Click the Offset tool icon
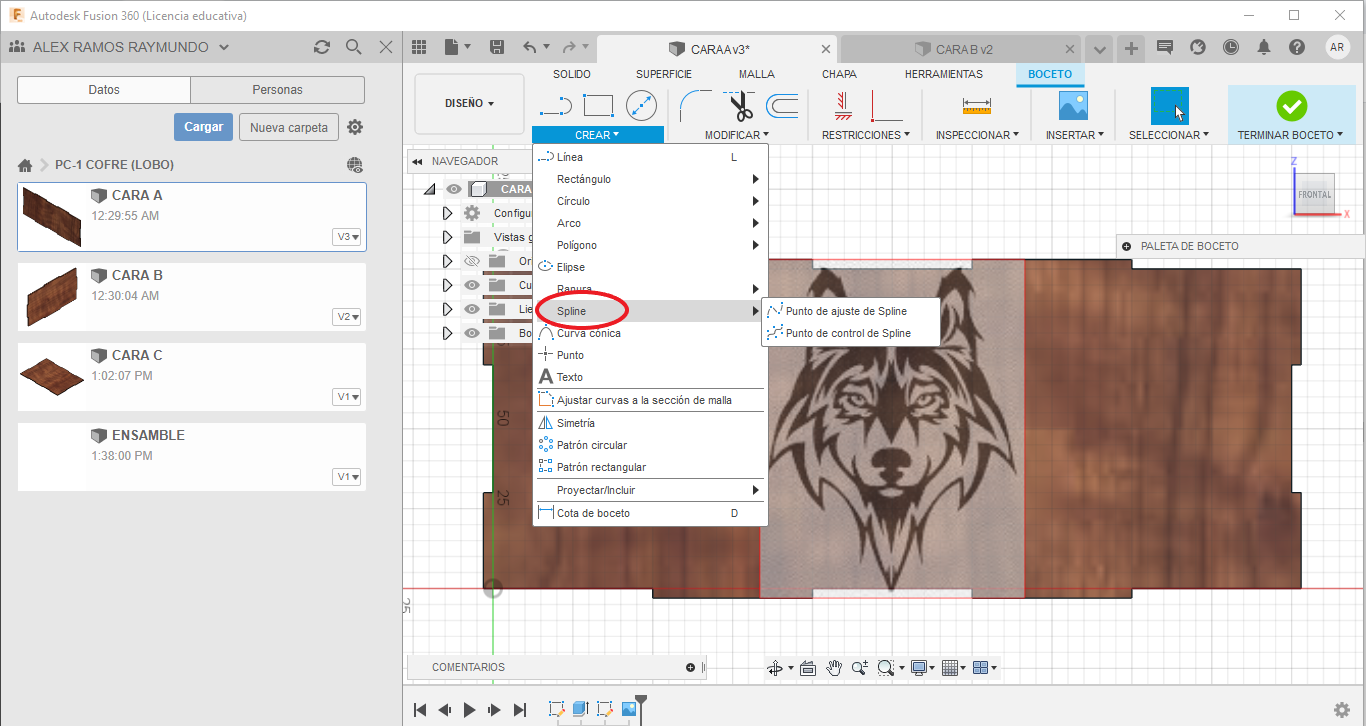Viewport: 1366px width, 726px height. click(782, 106)
